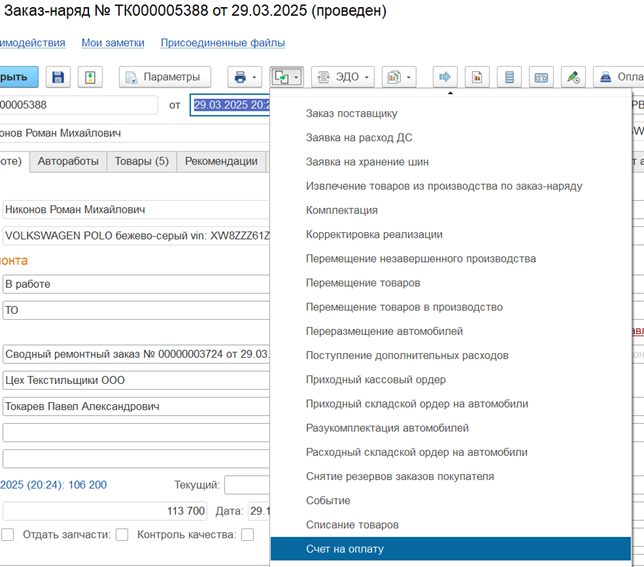
Task: Click the post document icon next to save
Action: (x=92, y=77)
